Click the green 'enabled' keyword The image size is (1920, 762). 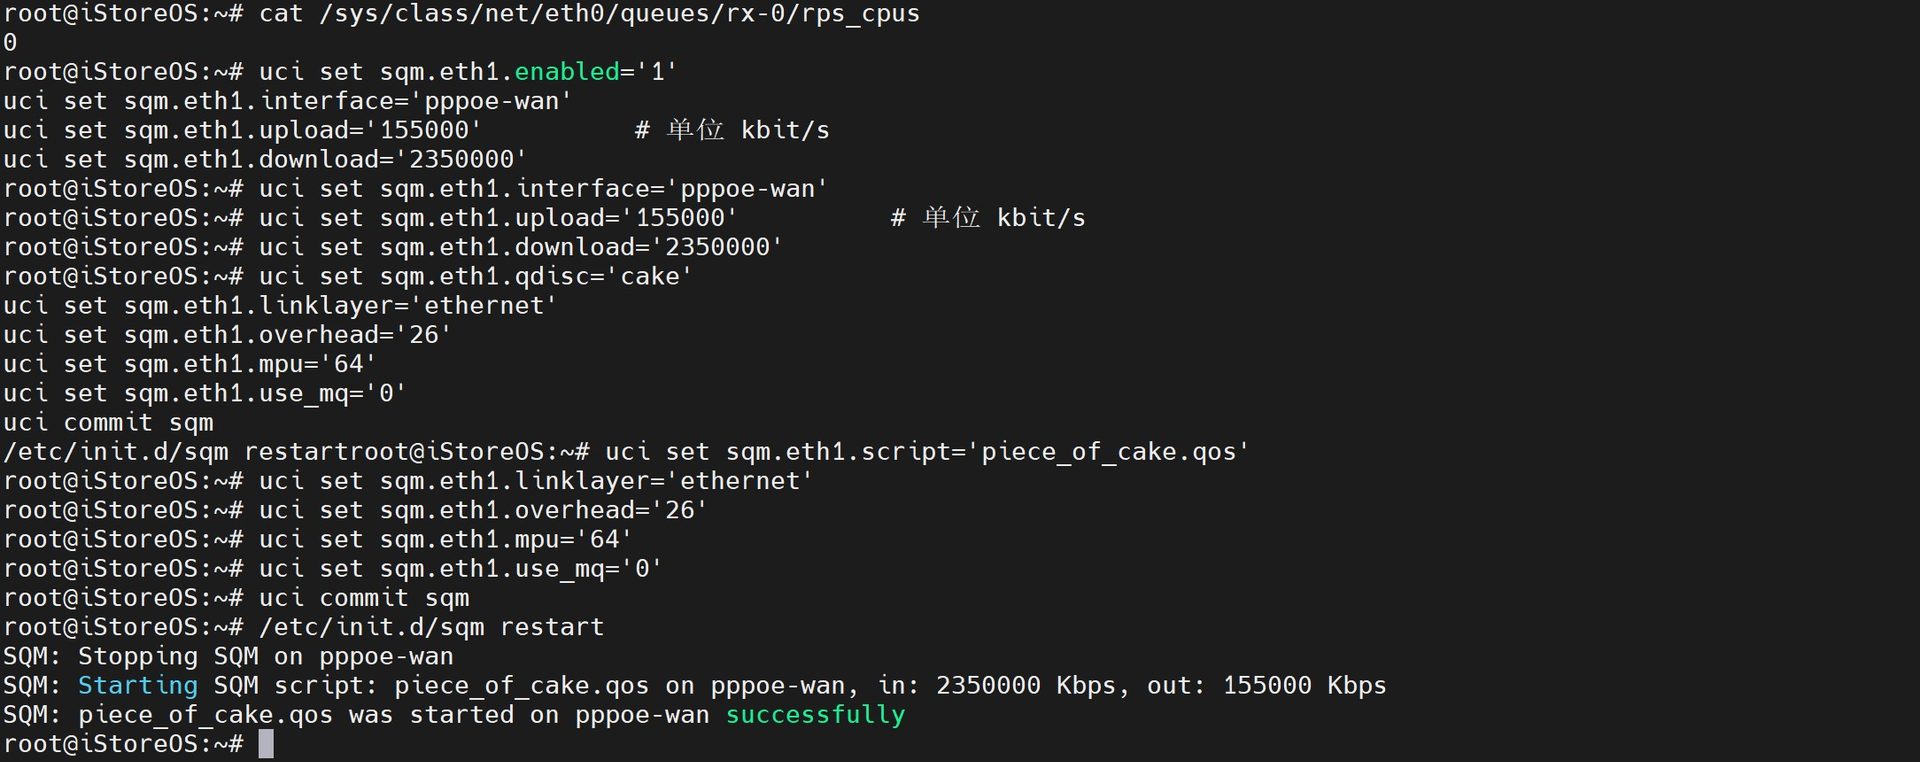567,72
